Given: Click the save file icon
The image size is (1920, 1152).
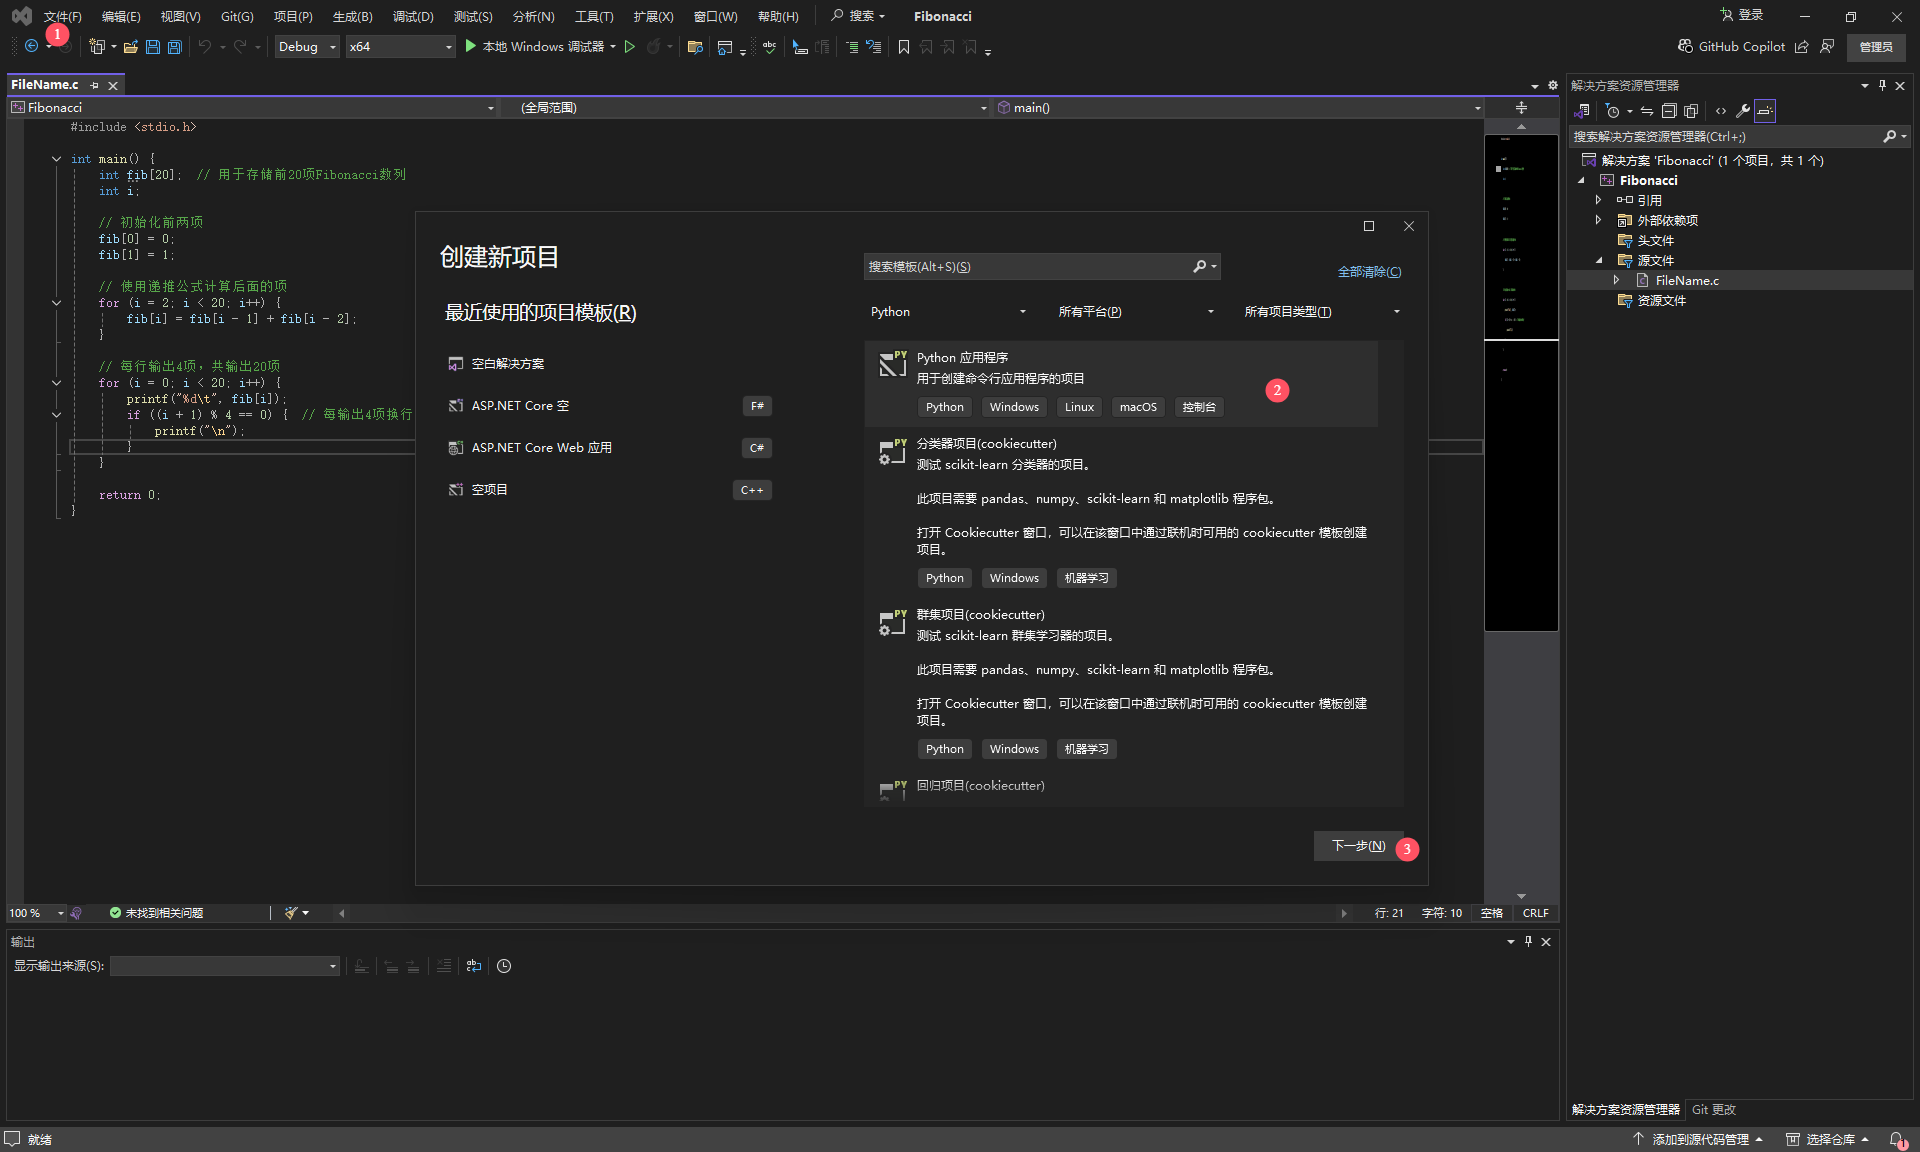Looking at the screenshot, I should click(152, 47).
